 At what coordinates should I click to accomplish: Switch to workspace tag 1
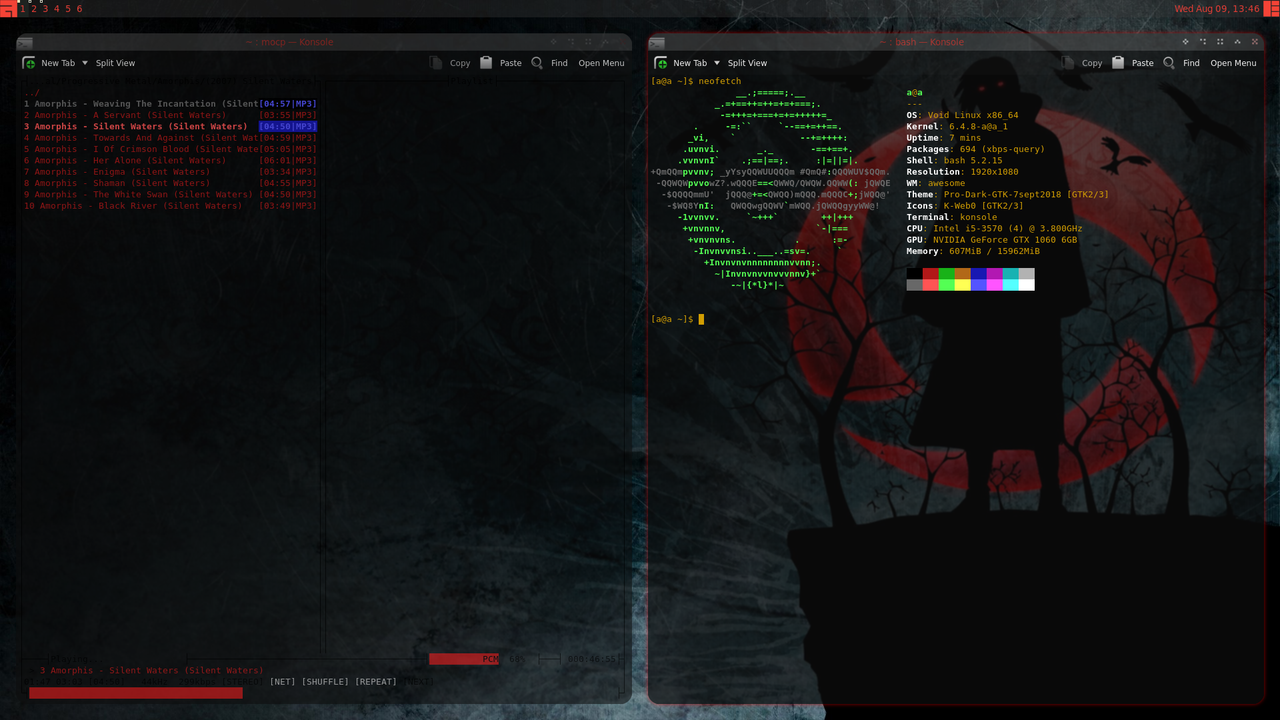pyautogui.click(x=22, y=8)
